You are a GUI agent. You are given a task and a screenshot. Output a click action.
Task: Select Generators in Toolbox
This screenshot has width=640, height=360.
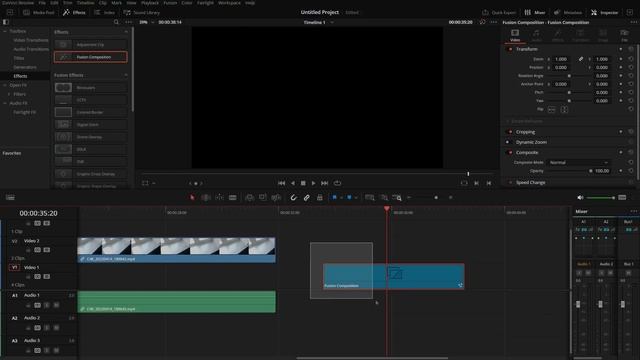[x=25, y=67]
